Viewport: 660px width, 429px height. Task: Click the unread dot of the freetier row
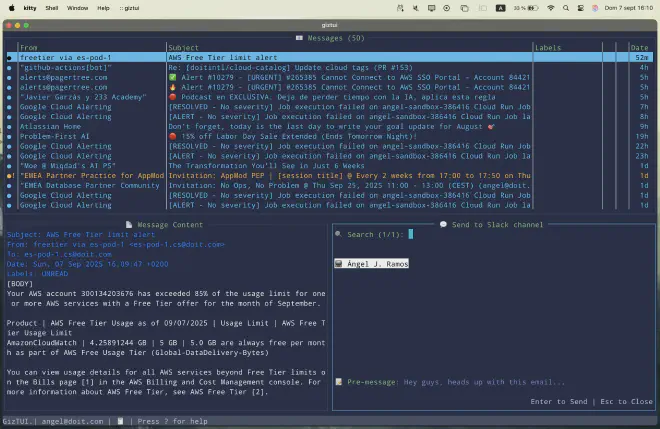[9, 58]
